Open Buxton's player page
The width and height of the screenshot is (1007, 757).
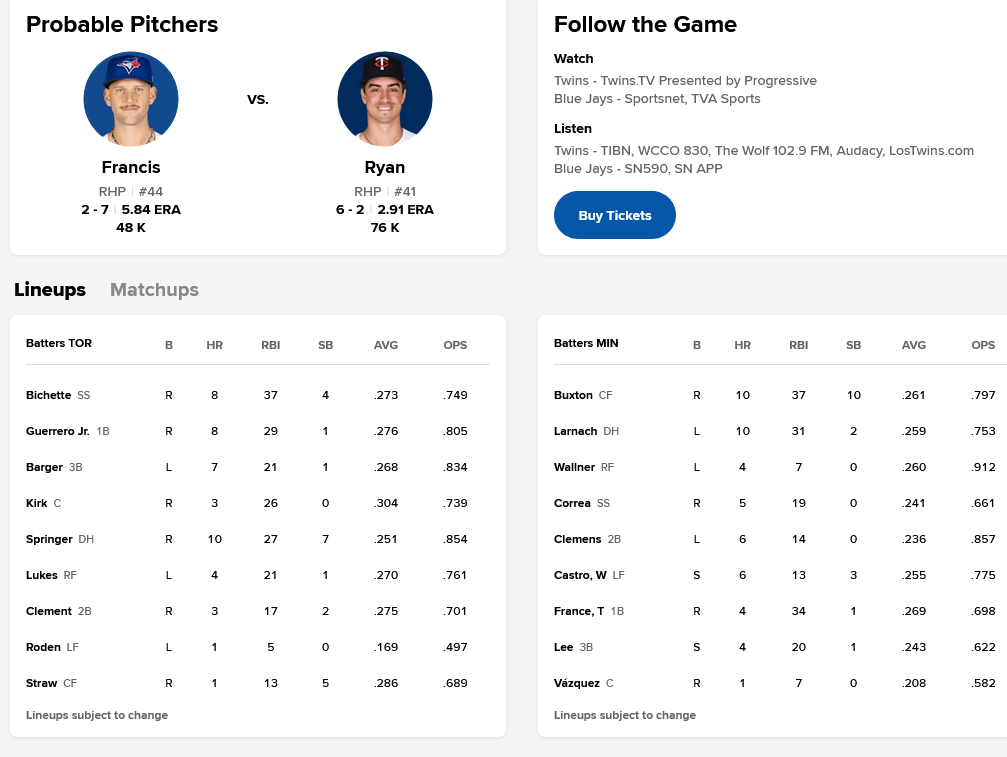point(573,395)
